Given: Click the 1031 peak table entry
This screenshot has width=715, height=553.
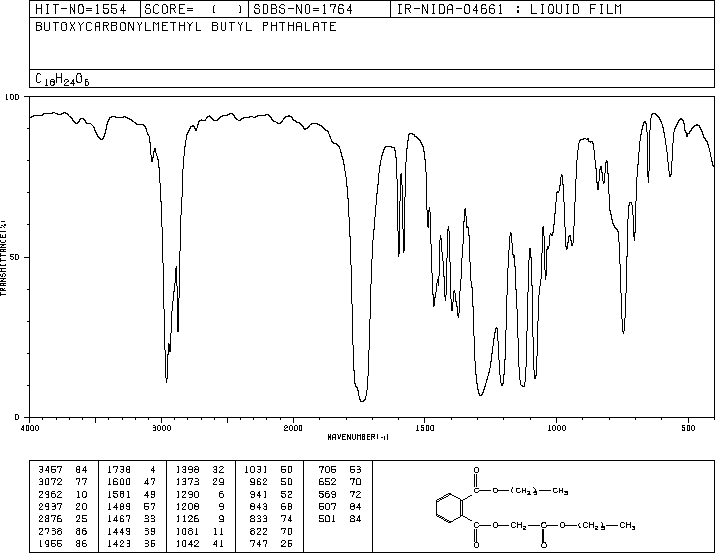Looking at the screenshot, I should coord(269,470).
